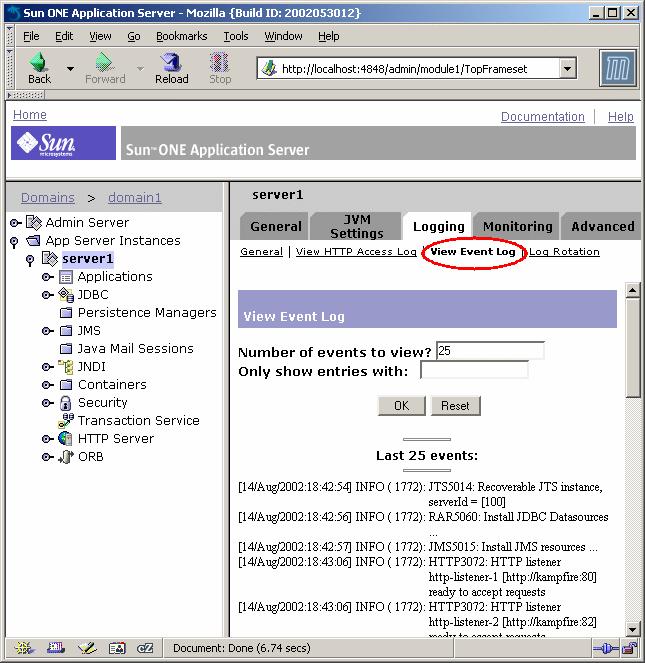Follow the Home link
This screenshot has width=645, height=663.
(x=30, y=115)
